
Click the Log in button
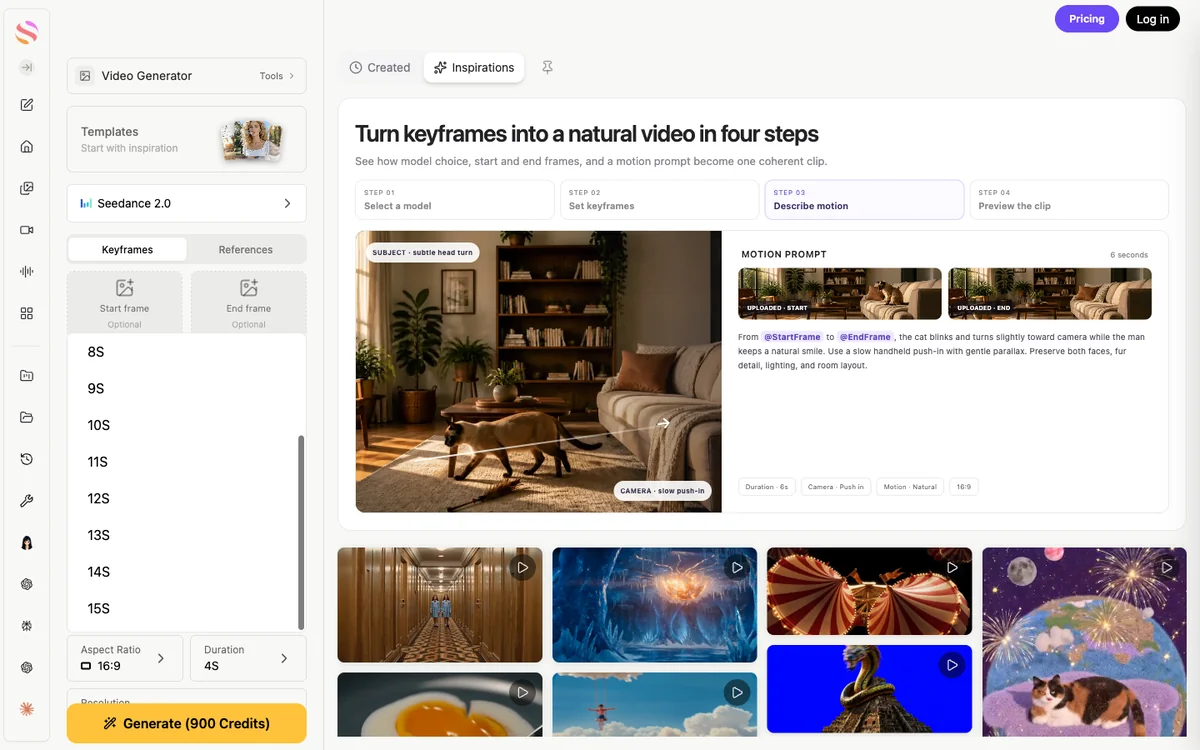point(1153,19)
